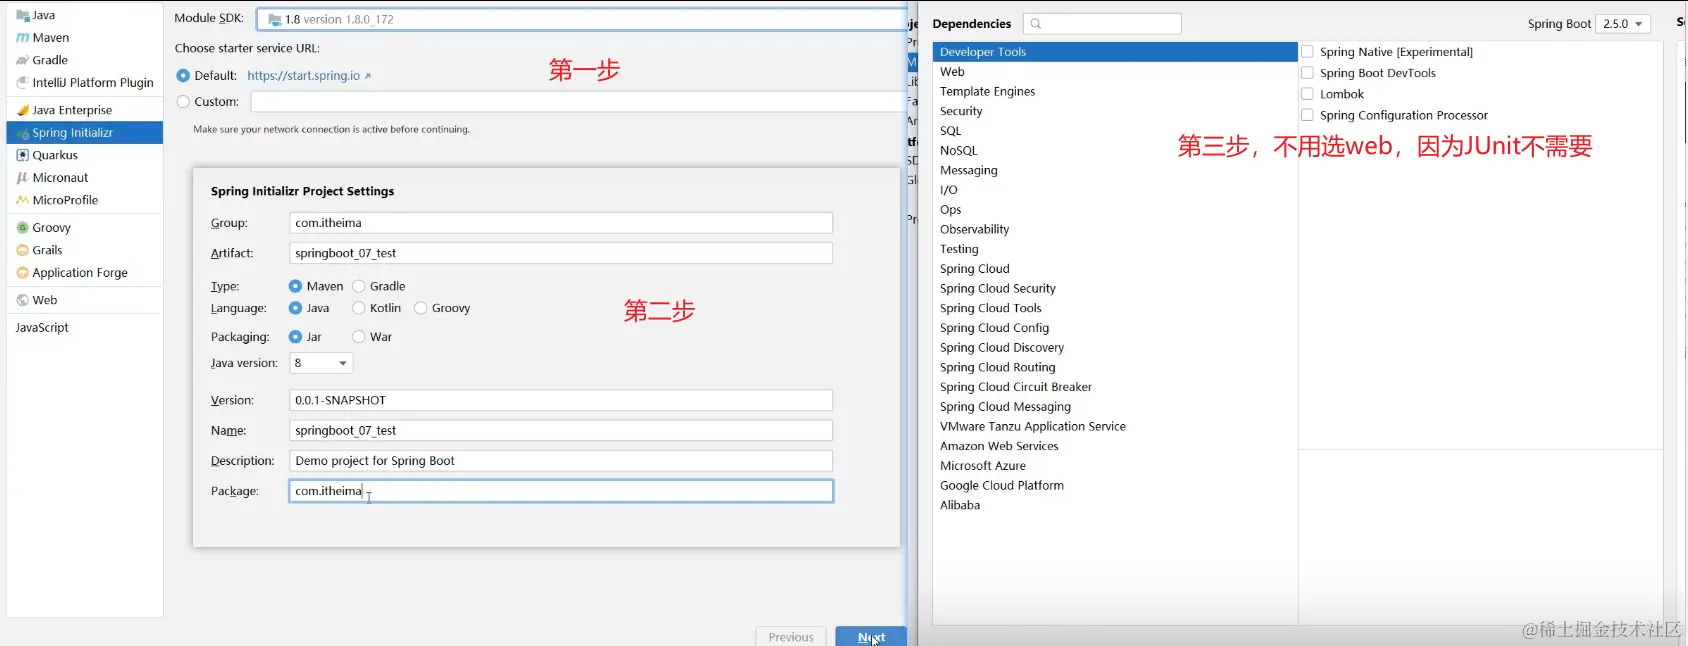Click the Previous button
This screenshot has height=646, width=1688.
coord(791,636)
